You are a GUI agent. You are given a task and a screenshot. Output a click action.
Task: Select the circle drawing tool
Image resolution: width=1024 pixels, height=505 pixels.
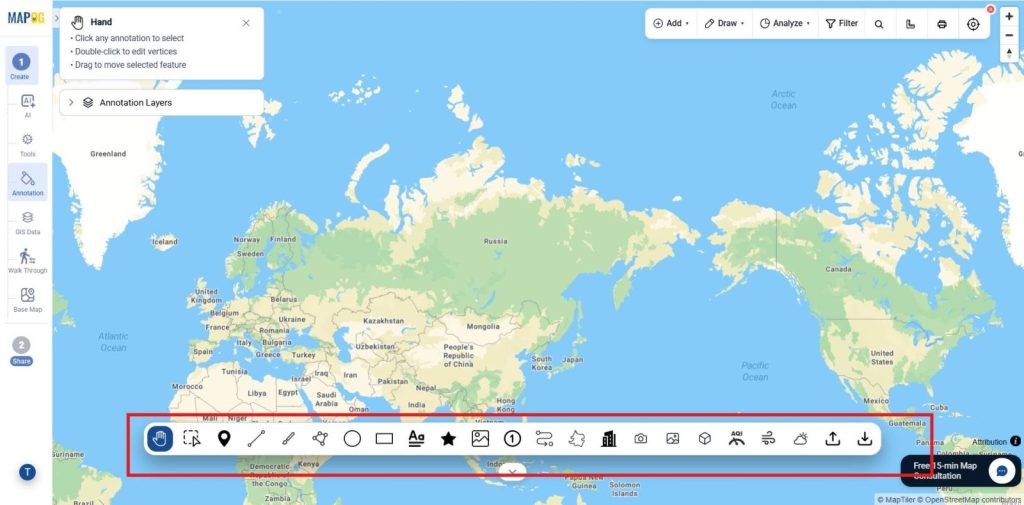coord(352,439)
